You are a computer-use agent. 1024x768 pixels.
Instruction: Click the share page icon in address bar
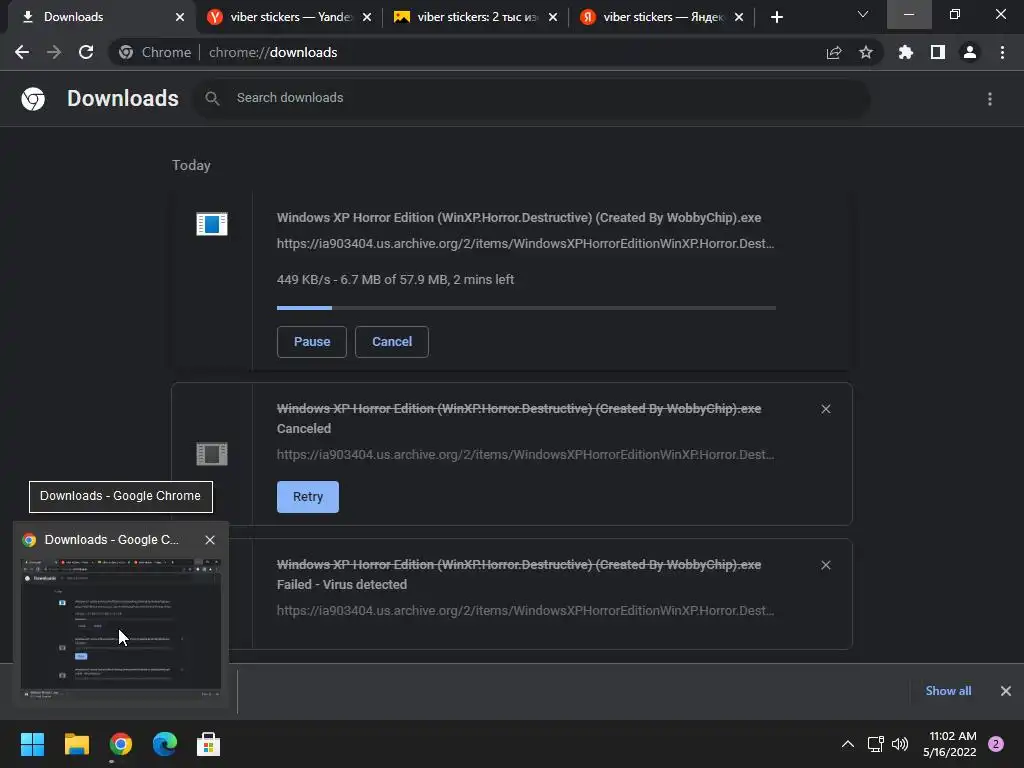[x=833, y=53]
